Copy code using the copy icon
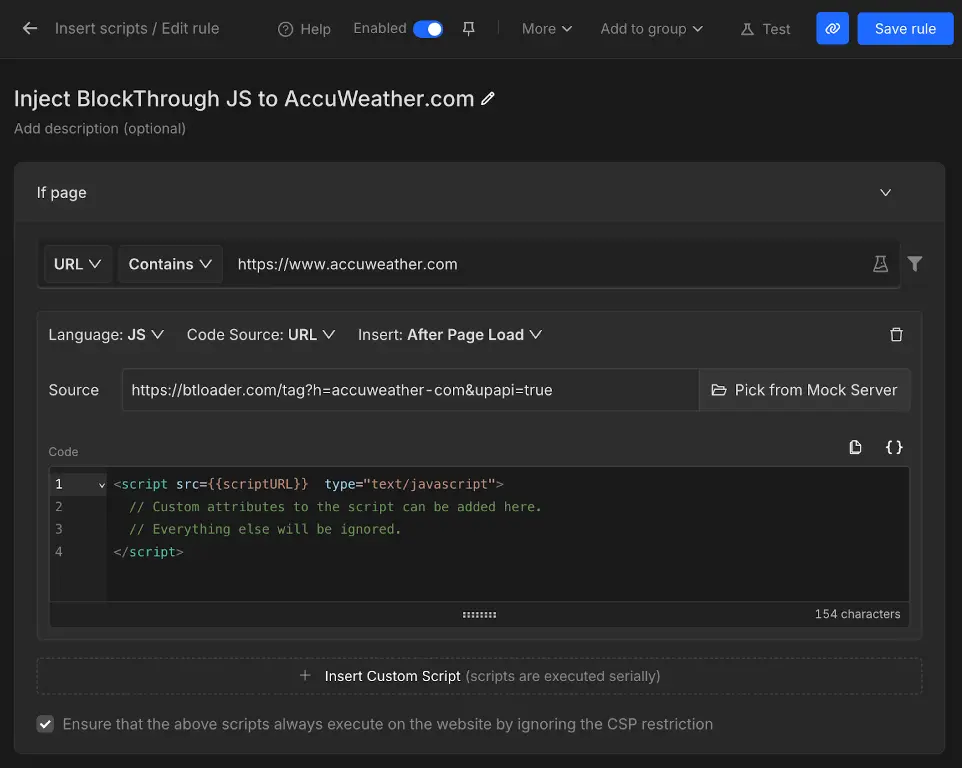 click(x=855, y=447)
